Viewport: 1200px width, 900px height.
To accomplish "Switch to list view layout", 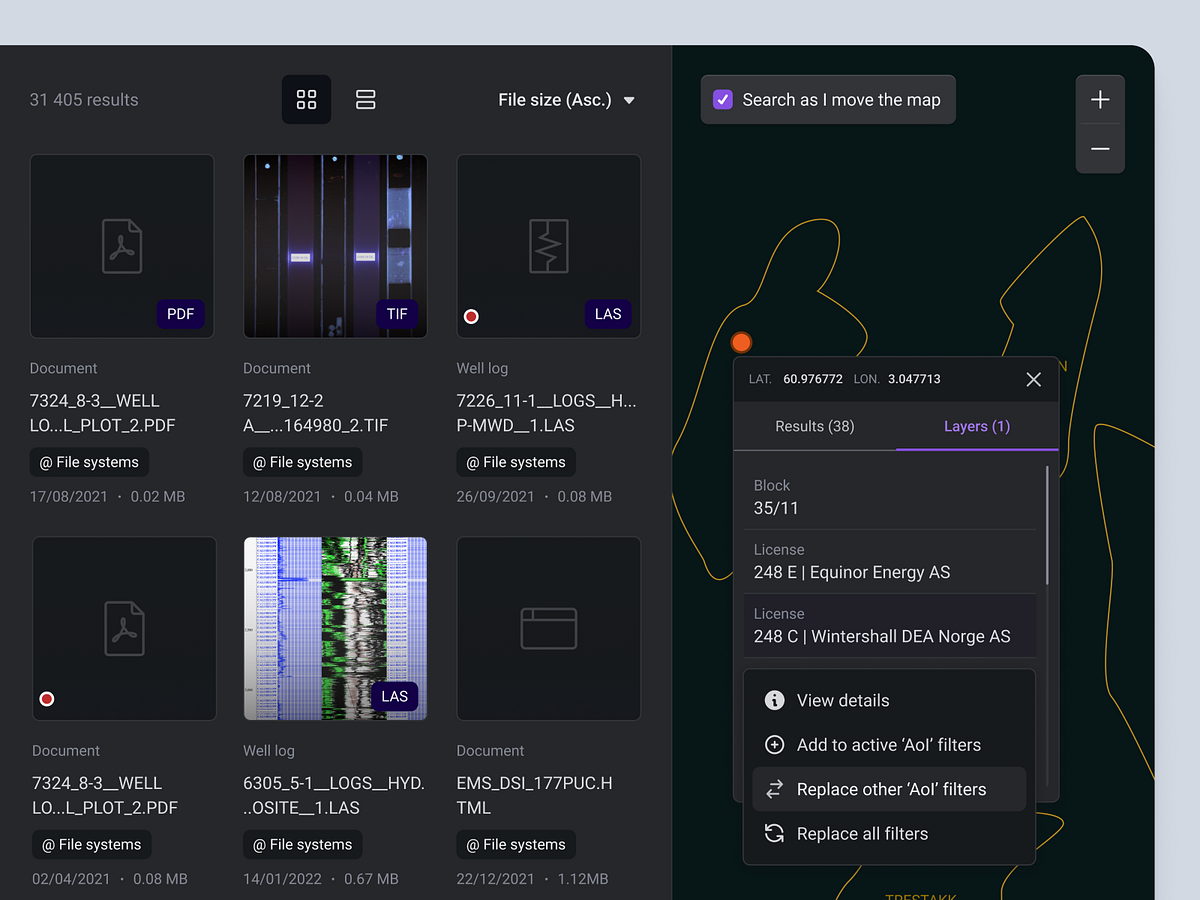I will coord(365,99).
